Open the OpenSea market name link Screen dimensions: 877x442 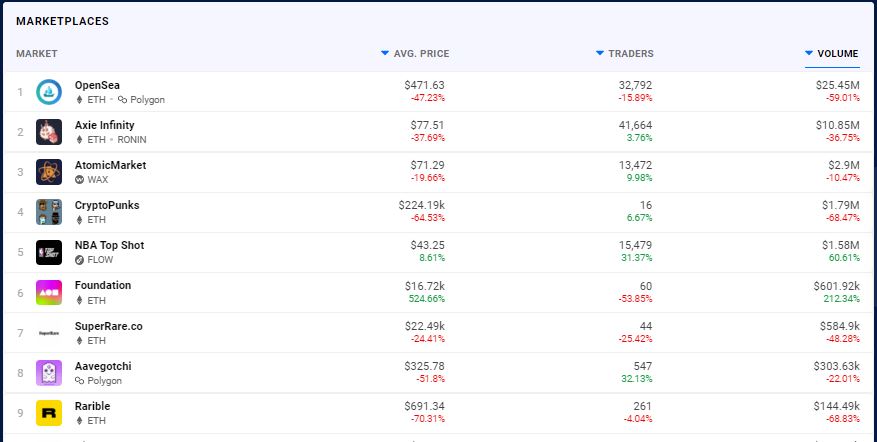[x=97, y=85]
